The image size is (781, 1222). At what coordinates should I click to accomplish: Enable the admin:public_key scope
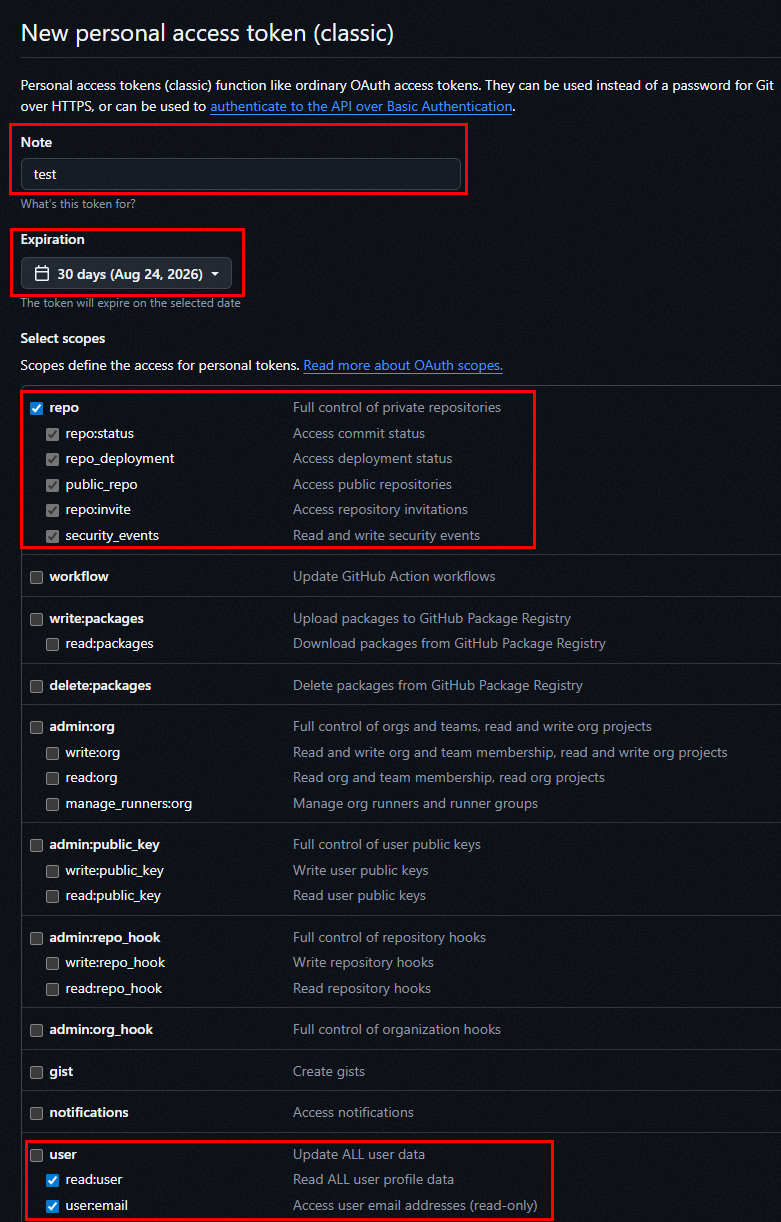[x=37, y=845]
